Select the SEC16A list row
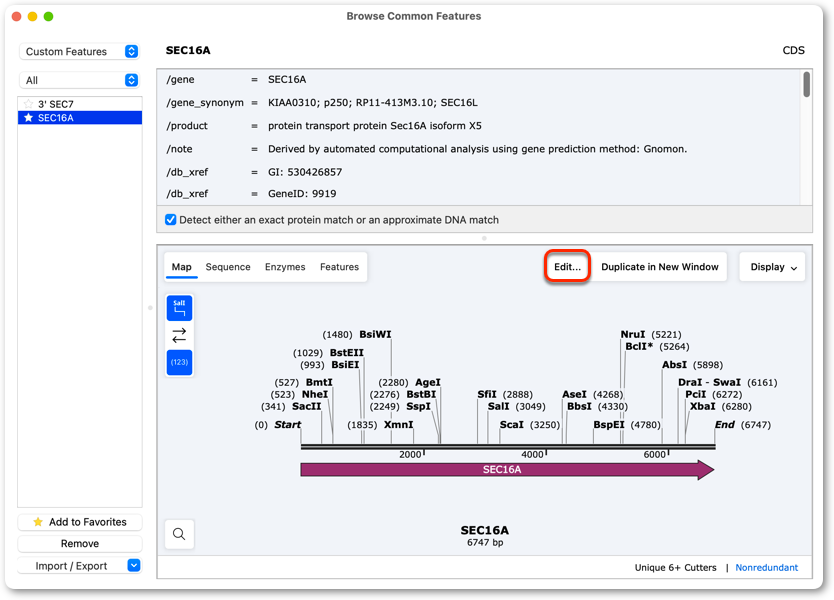The width and height of the screenshot is (834, 600). coord(80,118)
